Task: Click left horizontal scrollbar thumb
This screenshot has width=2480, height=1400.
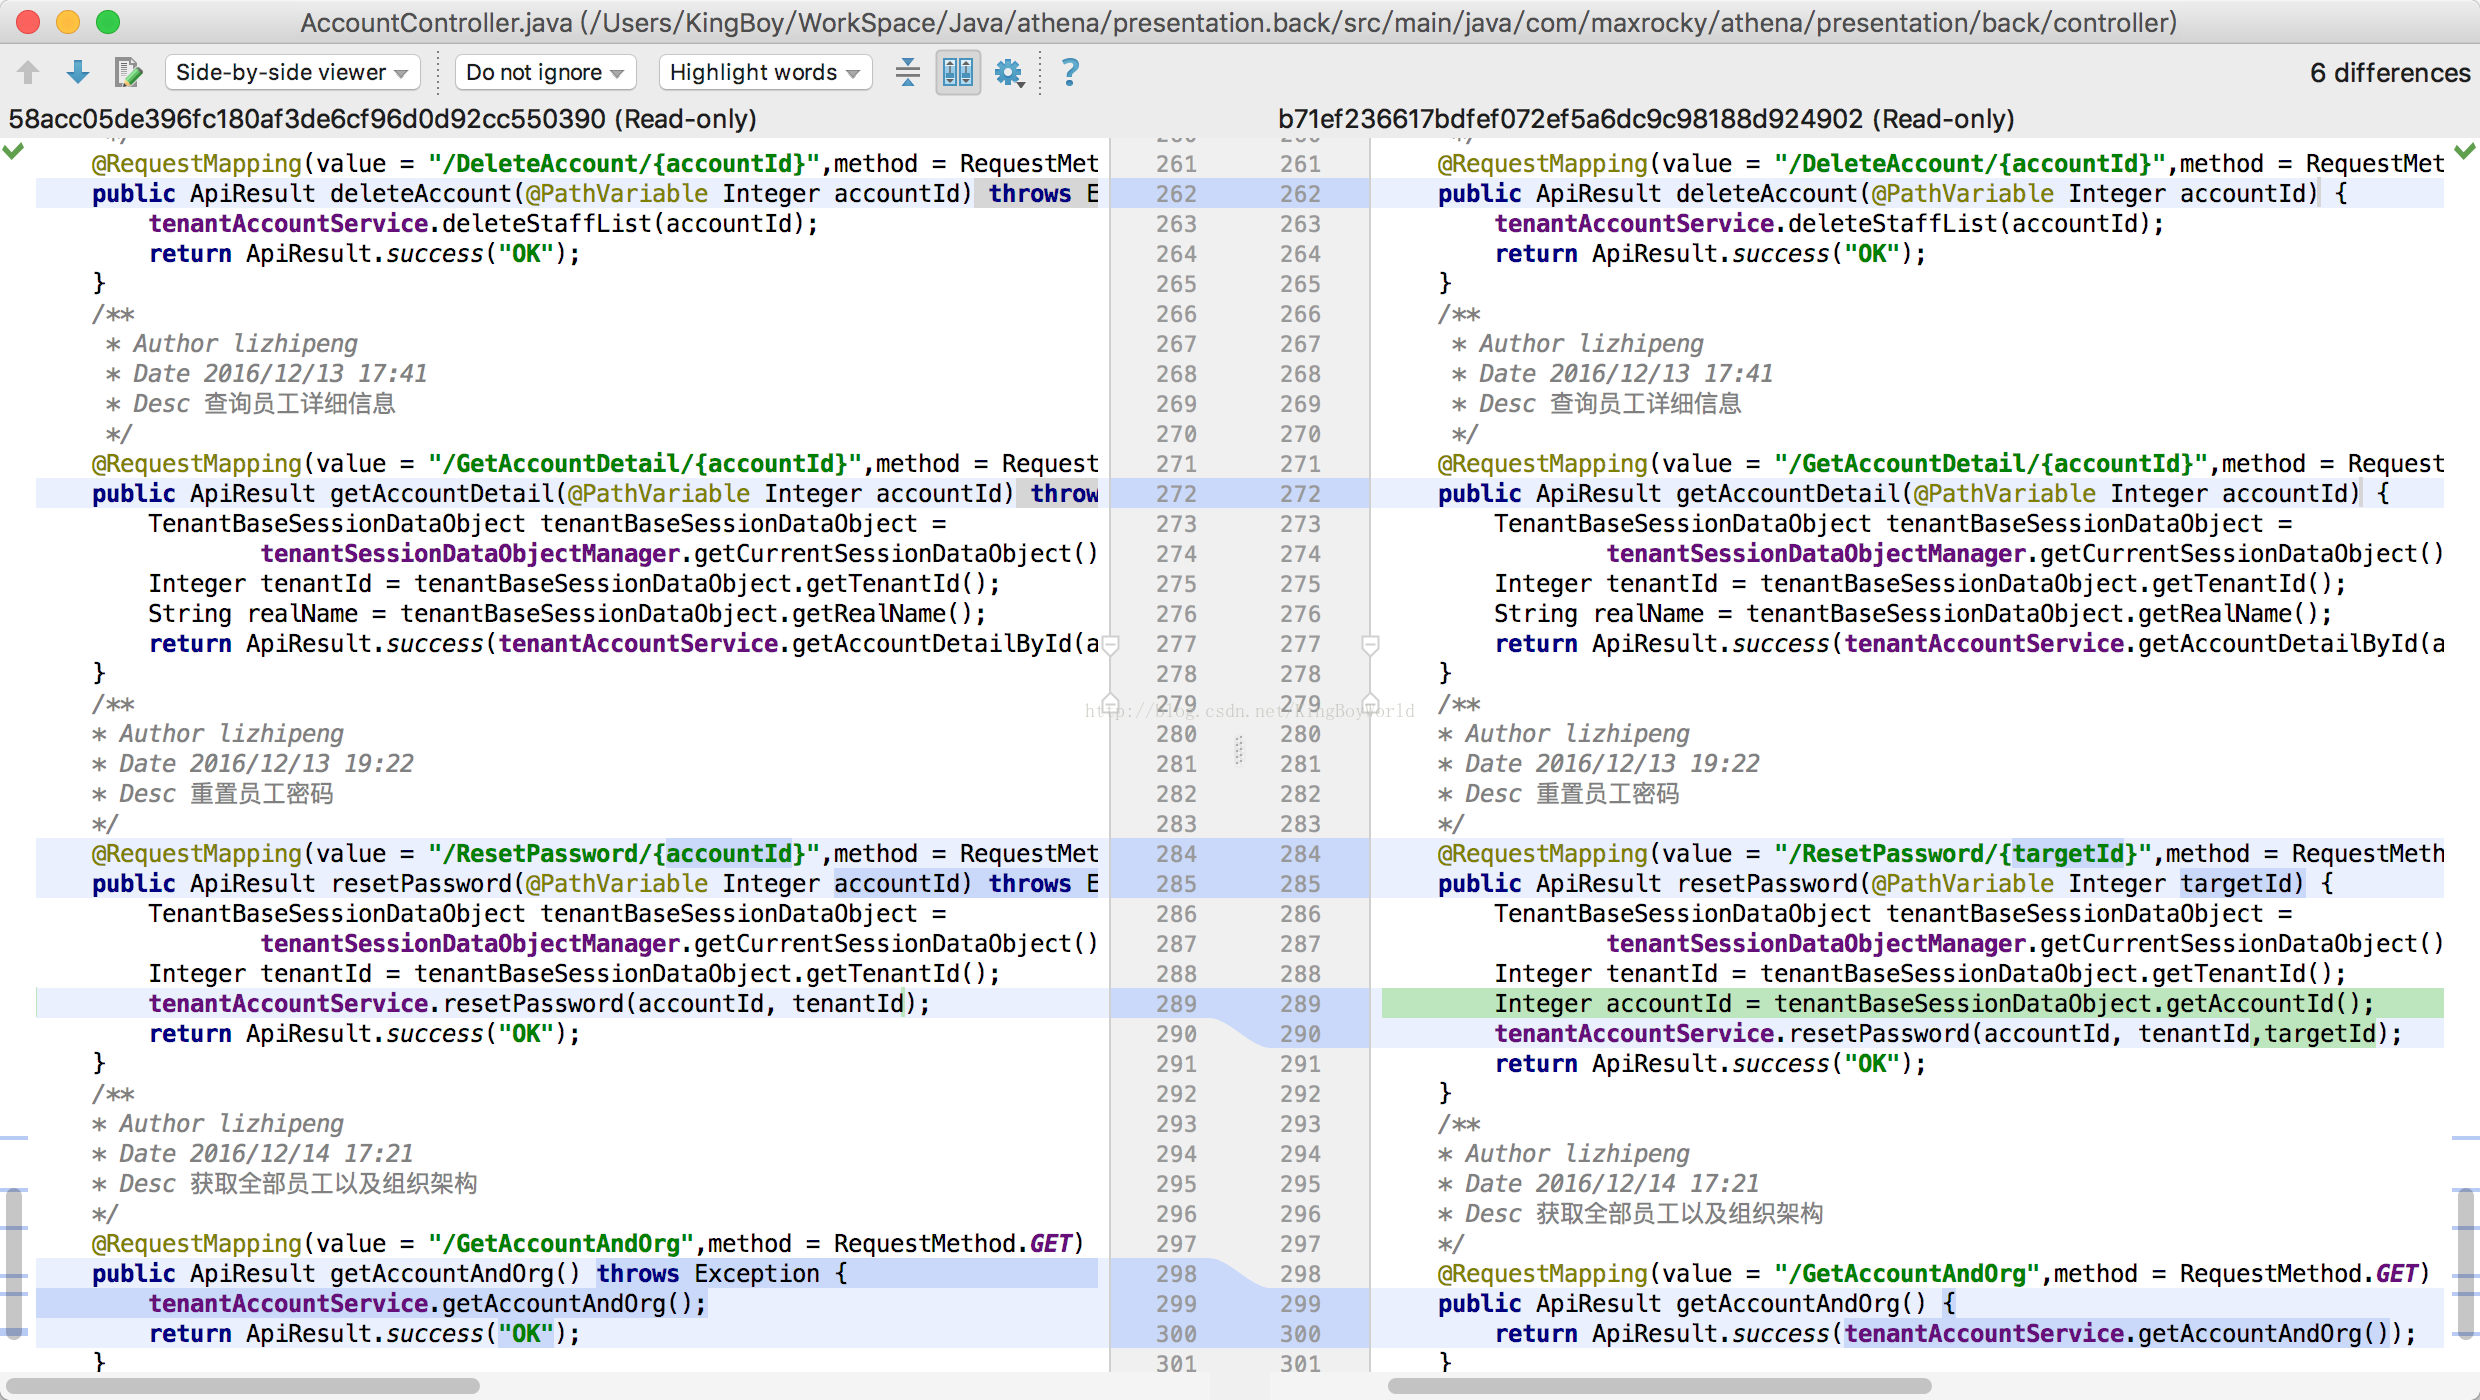Action: pyautogui.click(x=243, y=1386)
